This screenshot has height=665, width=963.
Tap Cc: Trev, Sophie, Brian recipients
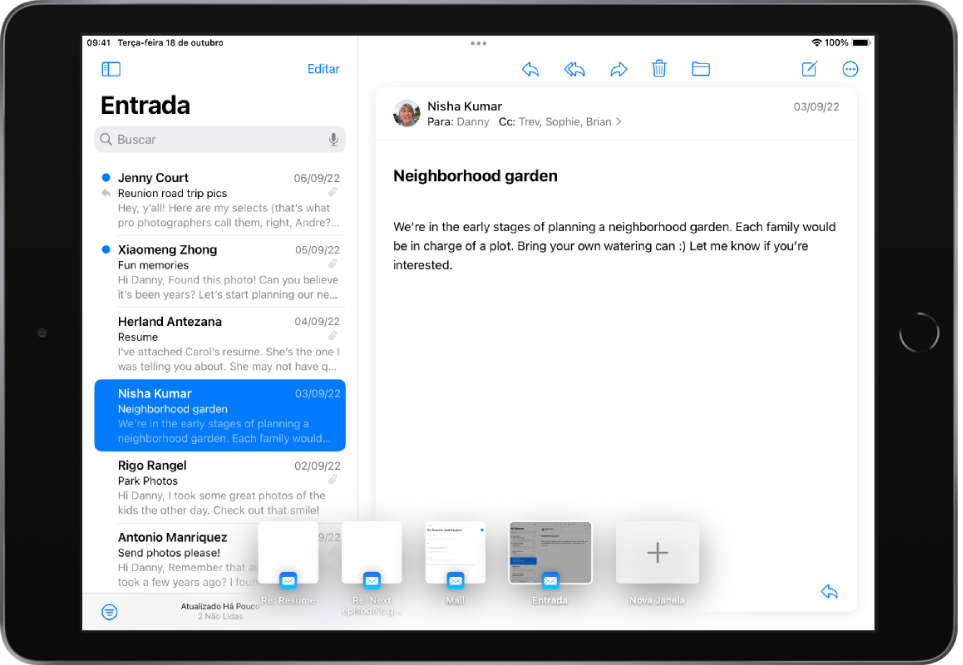click(x=555, y=122)
